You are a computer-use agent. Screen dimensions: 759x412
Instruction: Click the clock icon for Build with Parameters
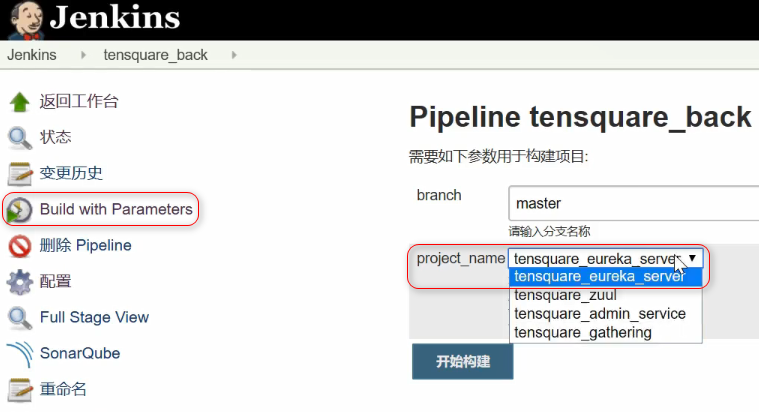click(x=19, y=210)
